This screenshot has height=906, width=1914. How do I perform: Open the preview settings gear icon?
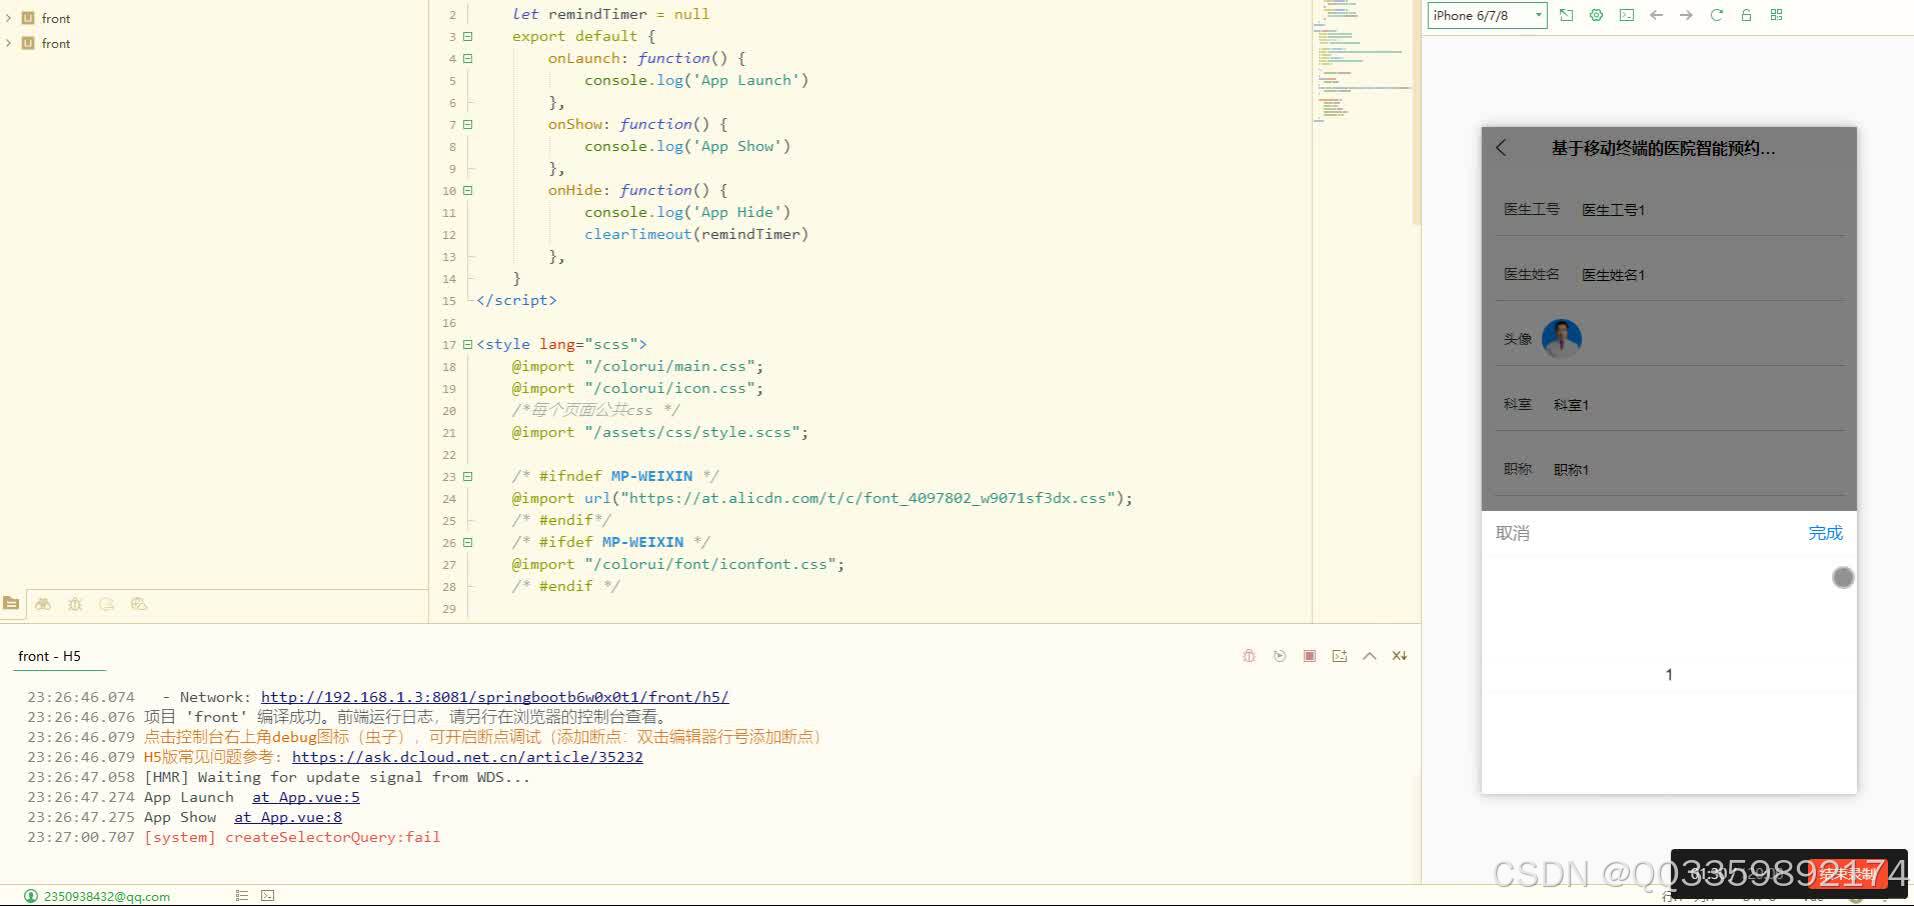click(x=1597, y=15)
